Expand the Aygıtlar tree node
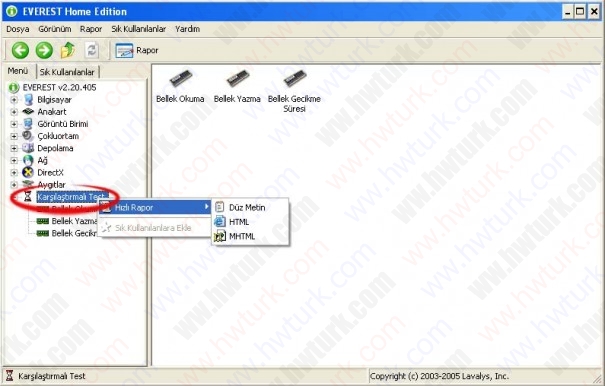 pos(14,185)
